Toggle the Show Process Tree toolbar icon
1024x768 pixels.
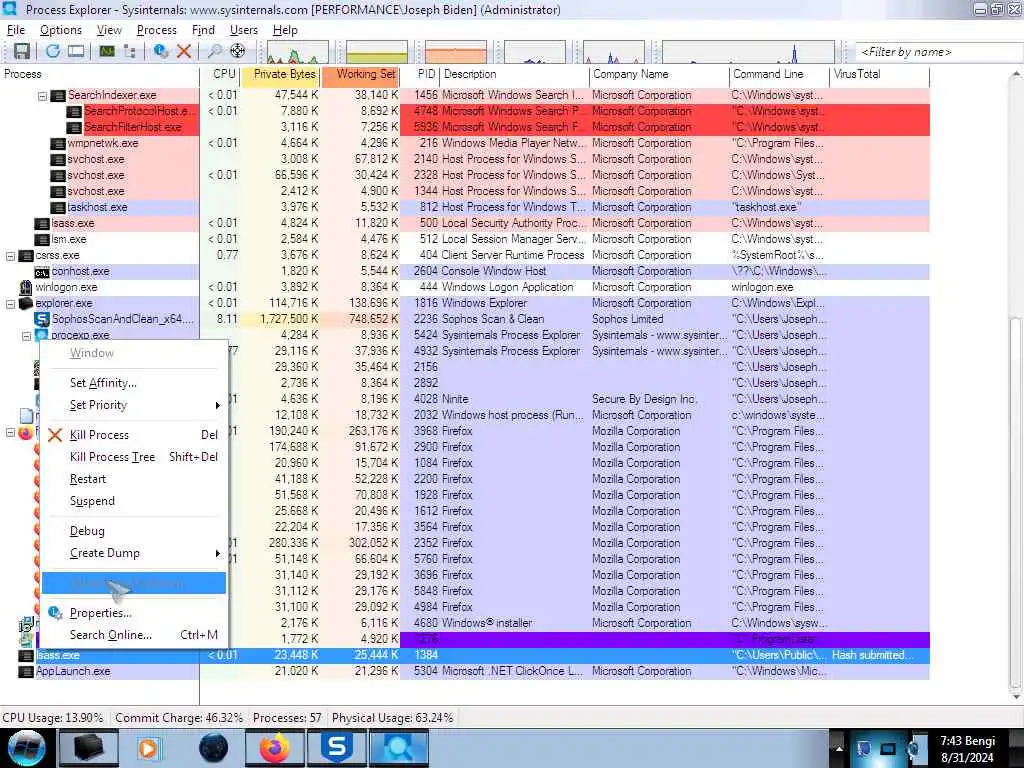click(x=129, y=51)
